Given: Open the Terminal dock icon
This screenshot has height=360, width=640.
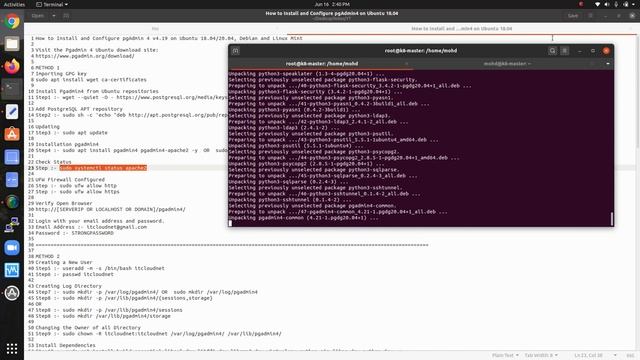Looking at the screenshot, I should click(12, 89).
